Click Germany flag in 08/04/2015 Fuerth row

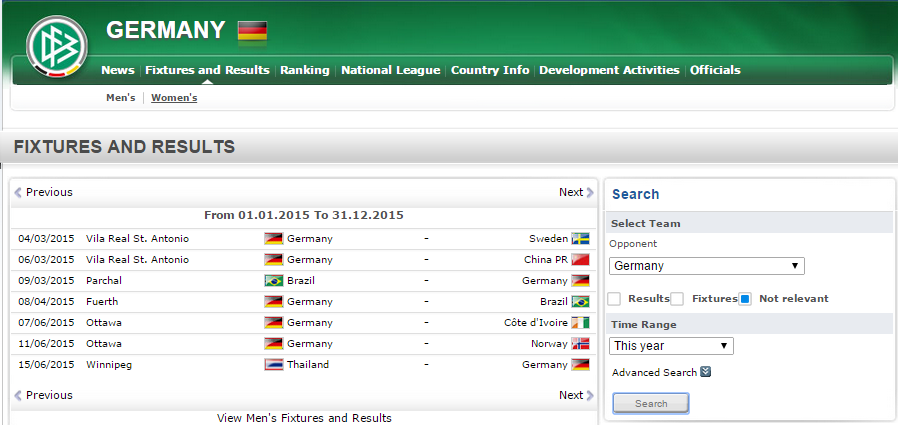click(x=274, y=301)
